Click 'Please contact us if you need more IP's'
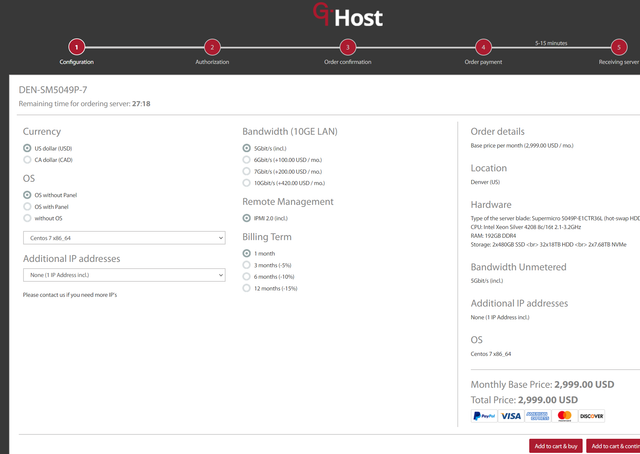The width and height of the screenshot is (640, 454). [70, 295]
